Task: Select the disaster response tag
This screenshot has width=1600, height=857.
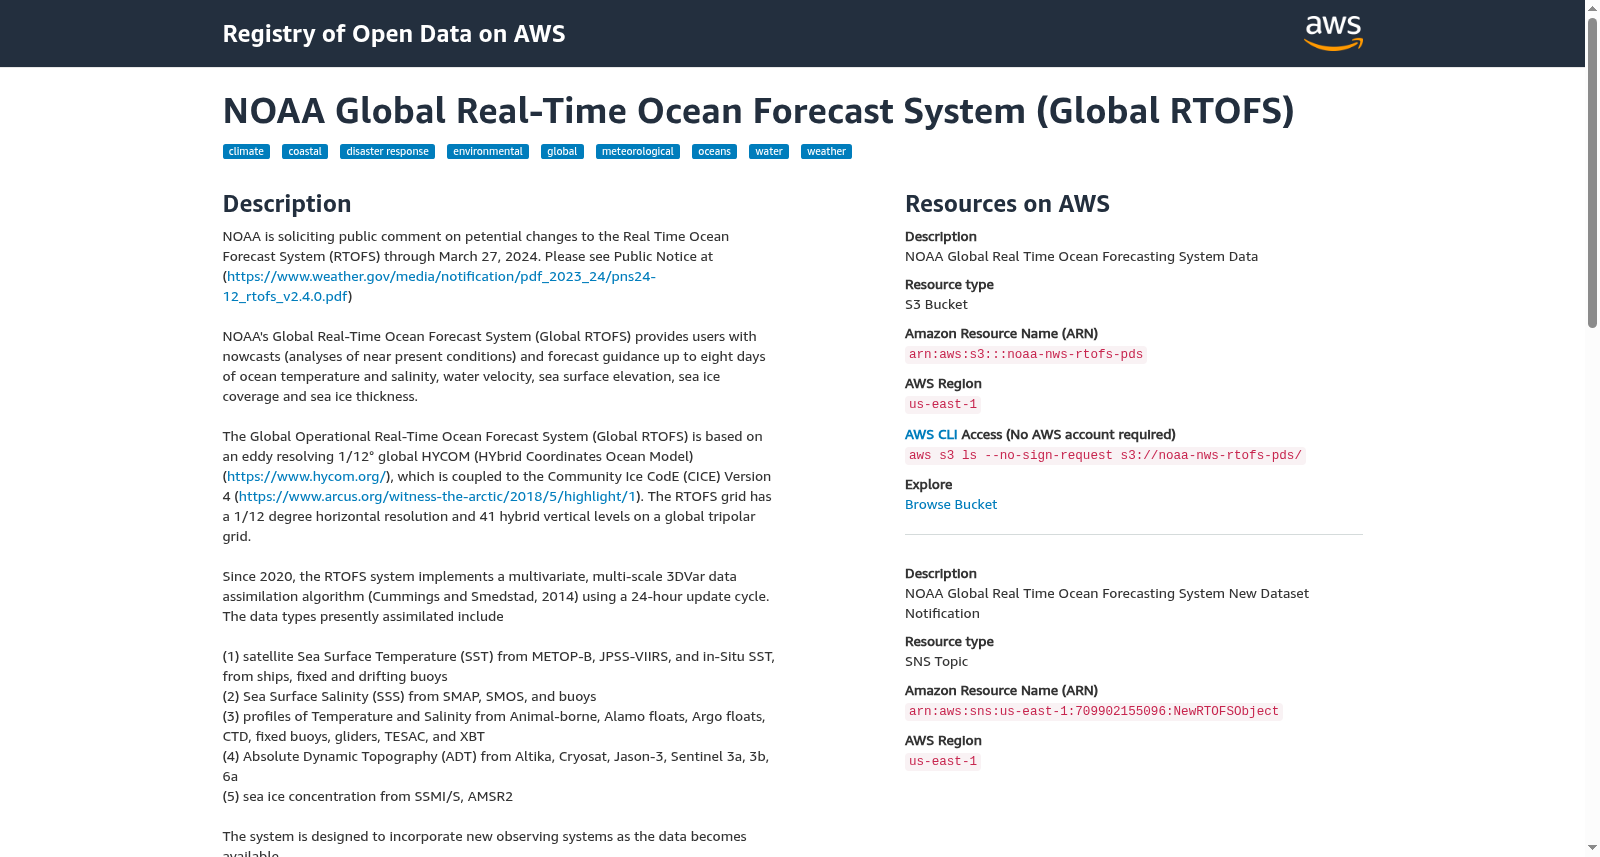Action: pos(387,152)
